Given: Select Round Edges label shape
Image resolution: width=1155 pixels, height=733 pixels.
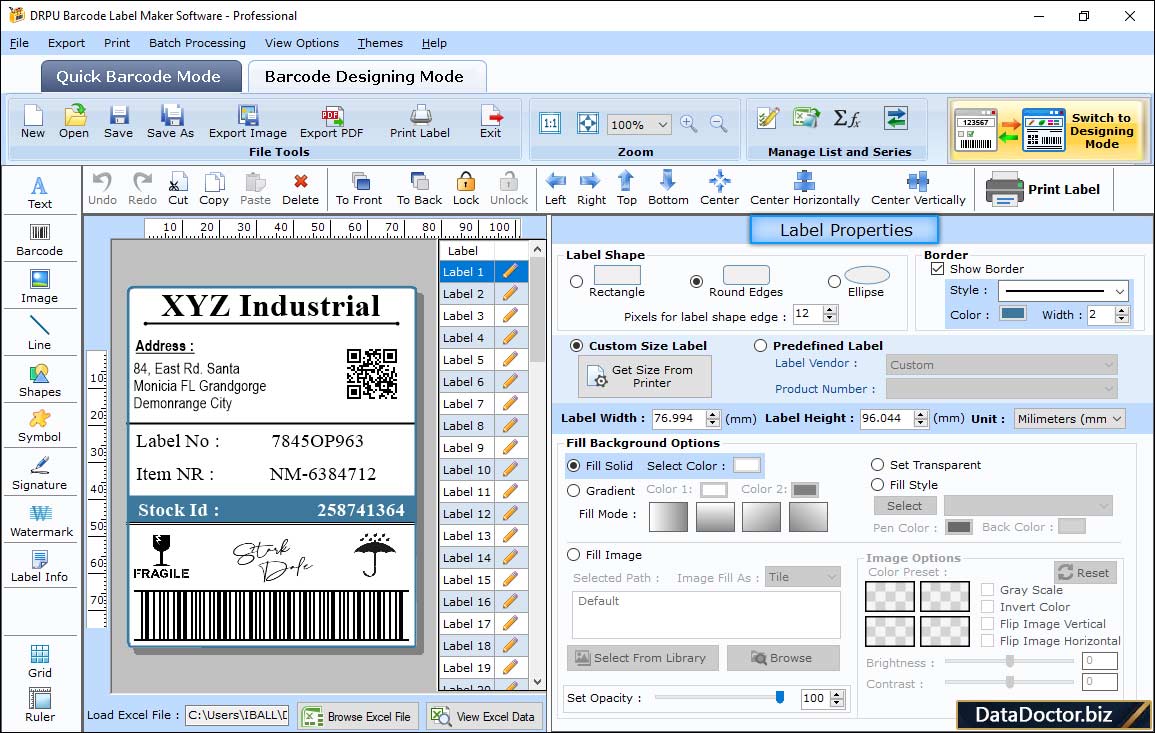Looking at the screenshot, I should [x=696, y=281].
